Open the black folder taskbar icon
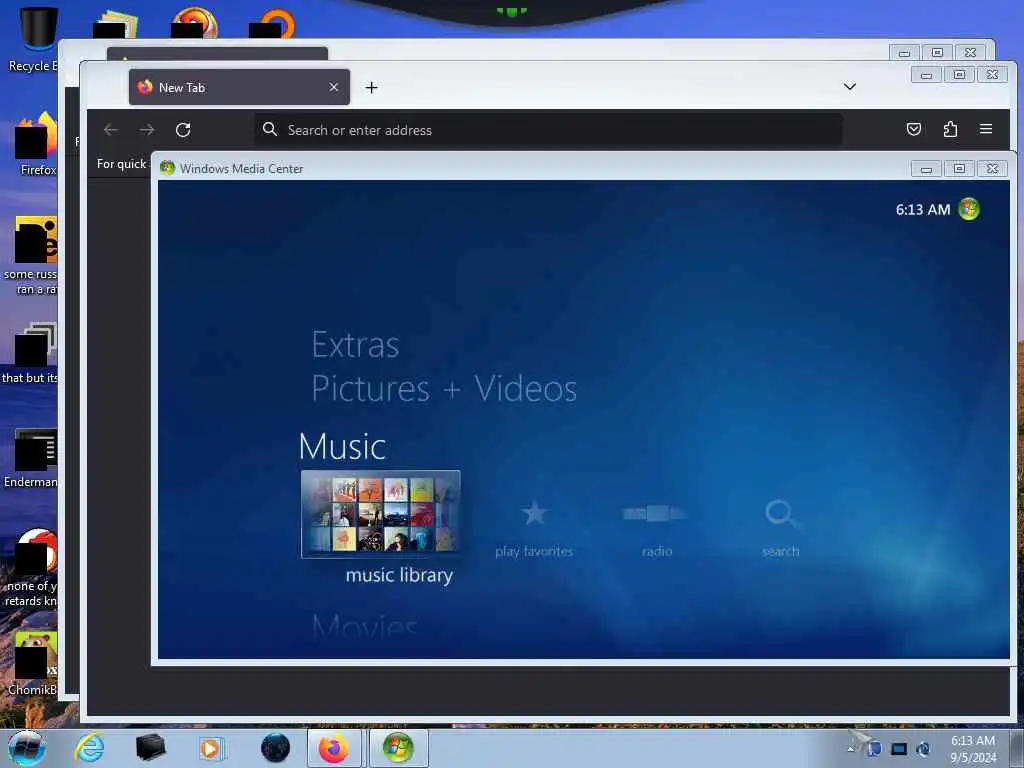The height and width of the screenshot is (768, 1024). pos(151,748)
